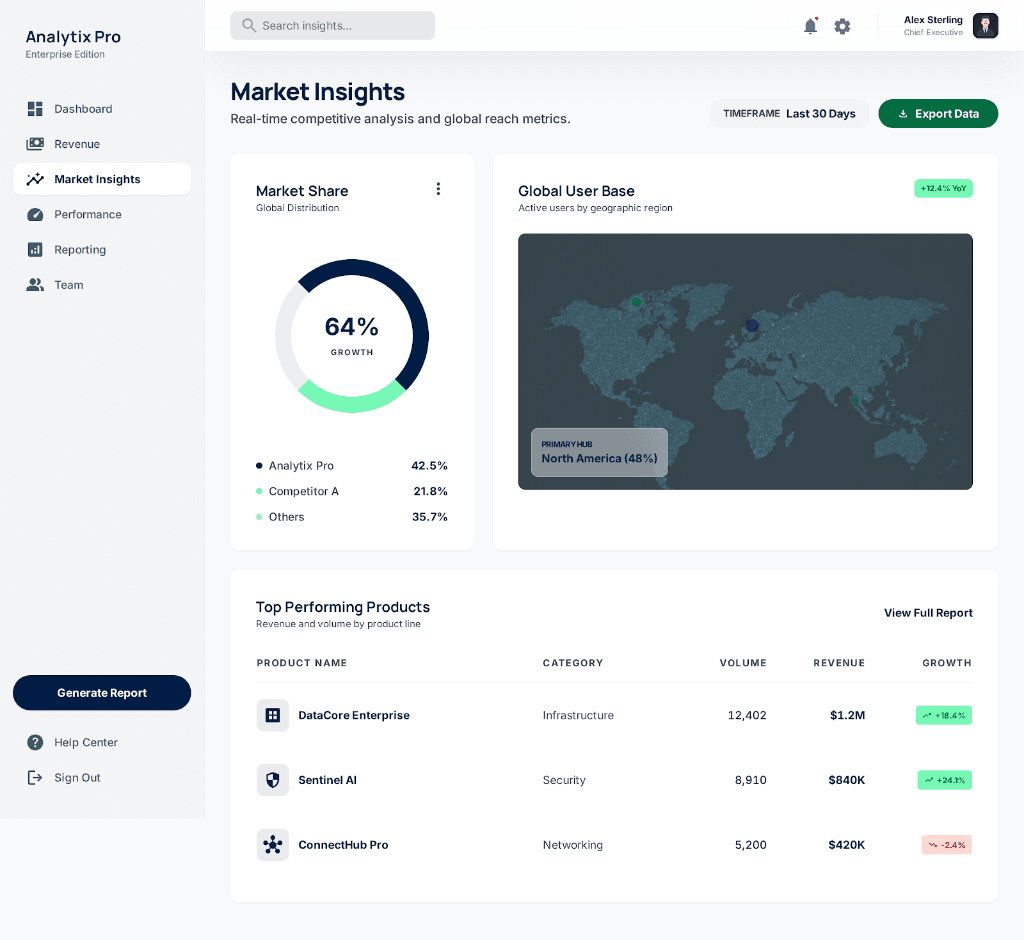This screenshot has width=1024, height=940.
Task: Open Reporting from the sidebar icon
Action: tap(35, 249)
